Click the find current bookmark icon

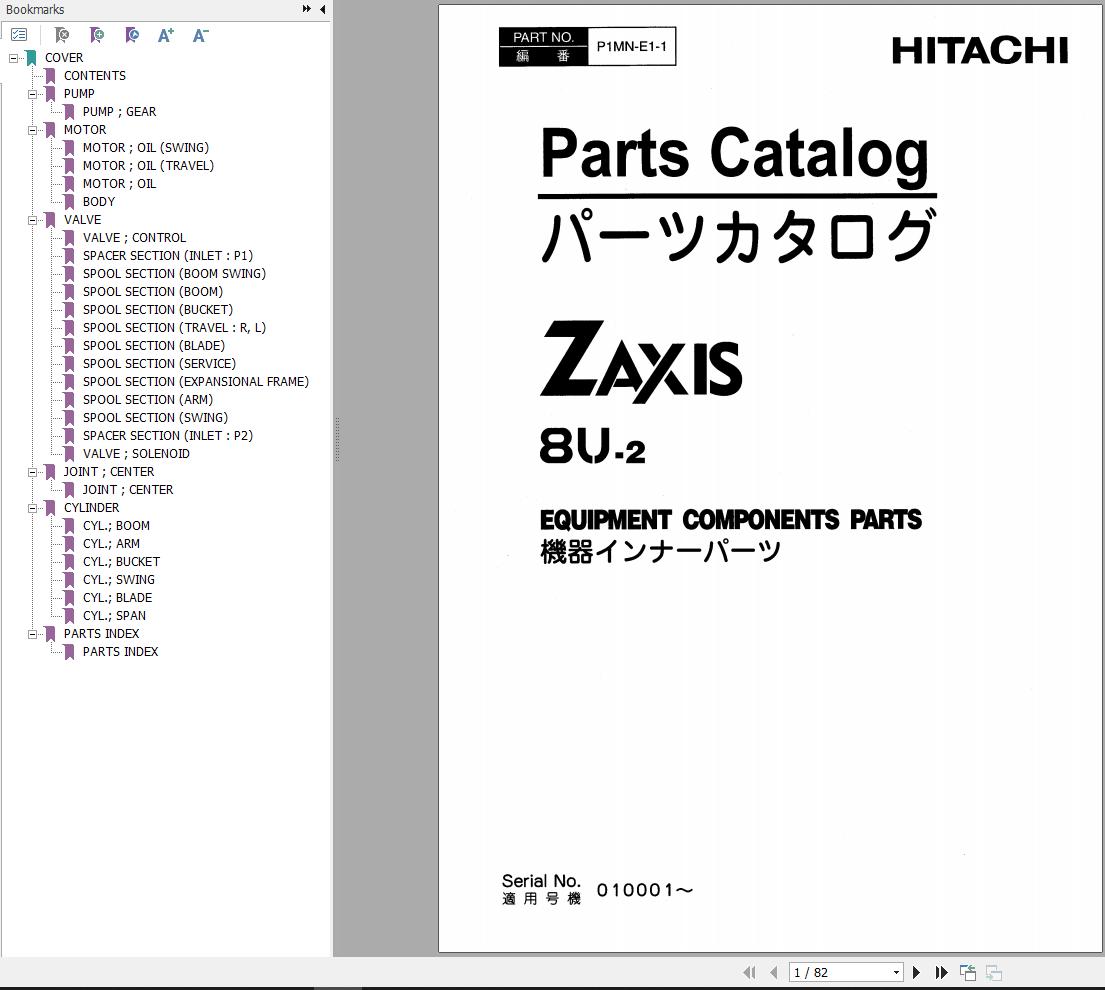(x=132, y=35)
